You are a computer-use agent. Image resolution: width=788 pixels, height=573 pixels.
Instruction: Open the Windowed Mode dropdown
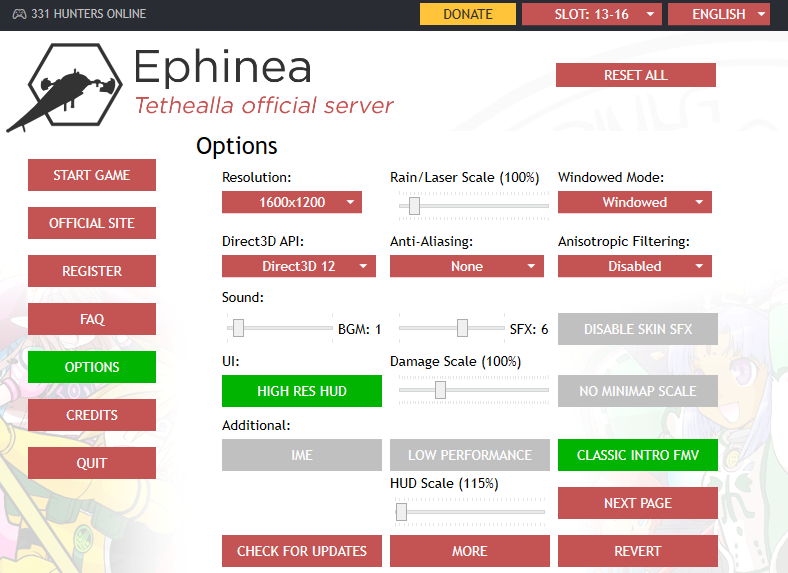pyautogui.click(x=635, y=202)
